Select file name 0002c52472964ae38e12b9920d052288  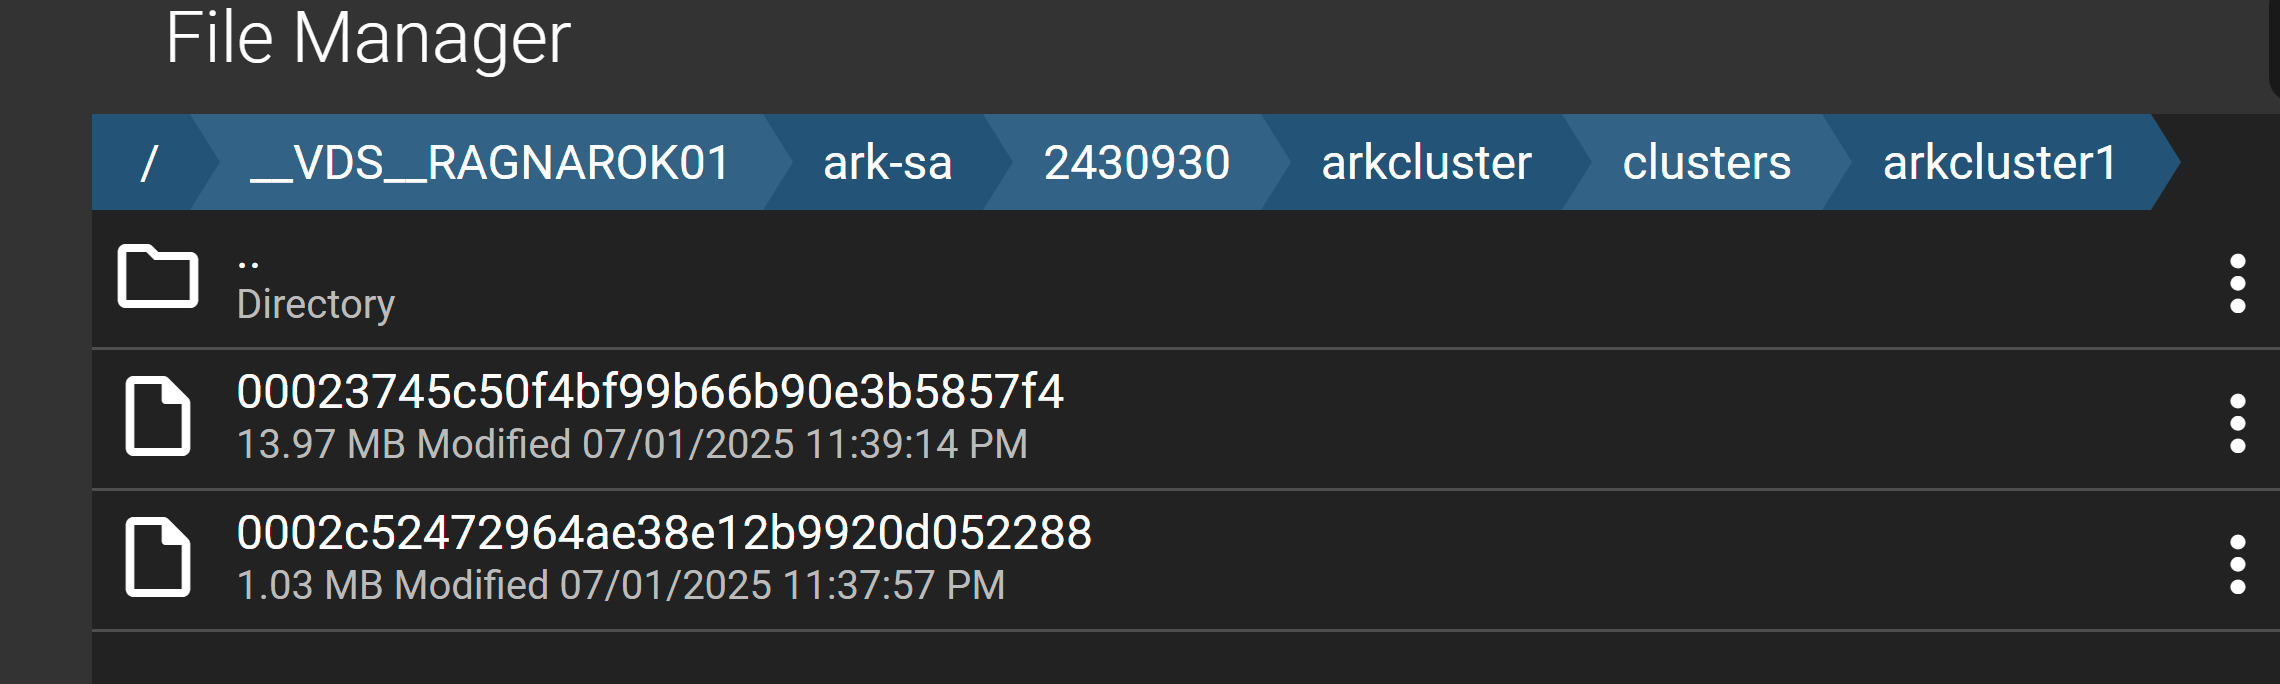pyautogui.click(x=664, y=533)
